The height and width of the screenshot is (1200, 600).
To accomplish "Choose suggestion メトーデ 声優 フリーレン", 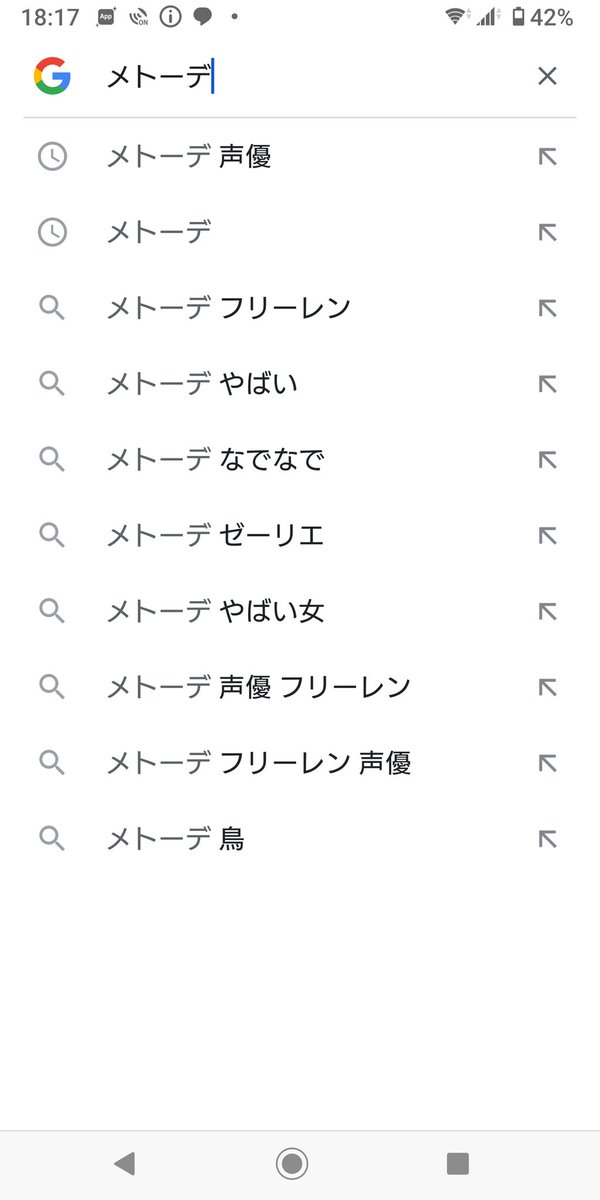I will point(259,687).
